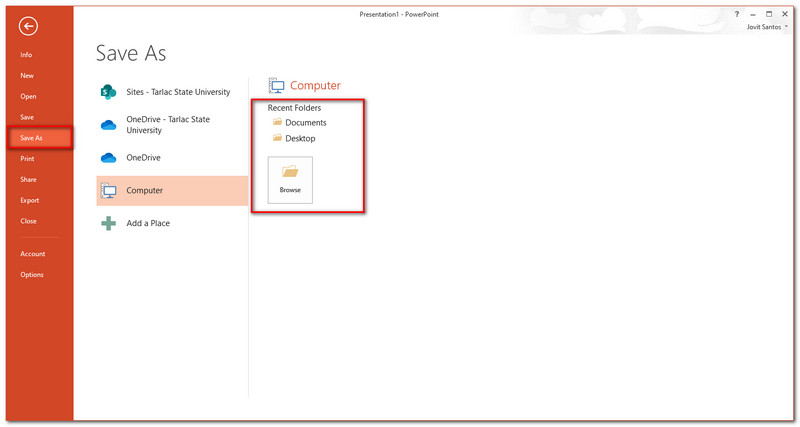The width and height of the screenshot is (800, 427).
Task: Minimize the PowerPoint window
Action: (x=753, y=14)
